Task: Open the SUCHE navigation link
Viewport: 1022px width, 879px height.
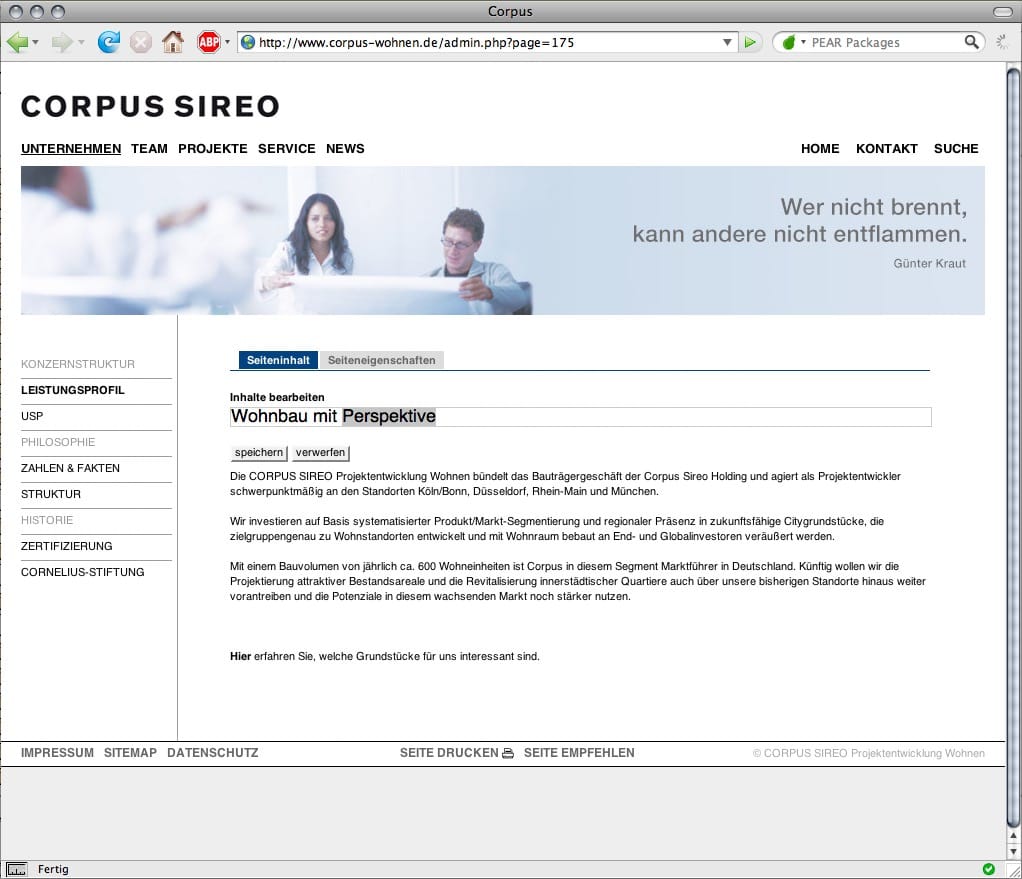Action: click(956, 149)
